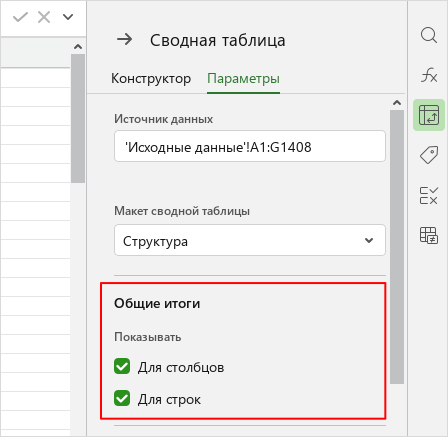Select the Параметры tab
Screen dimensions: 448x437
(x=243, y=79)
